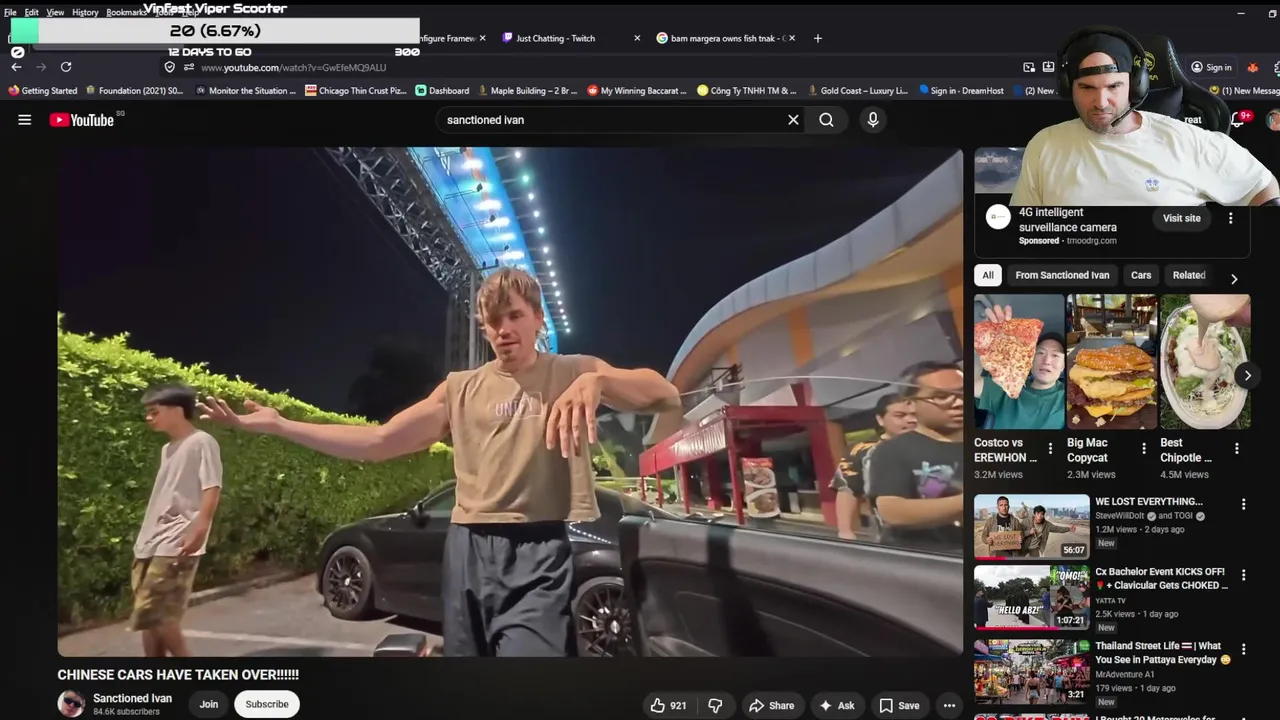Switch to the bam margera Google tab

pyautogui.click(x=720, y=38)
